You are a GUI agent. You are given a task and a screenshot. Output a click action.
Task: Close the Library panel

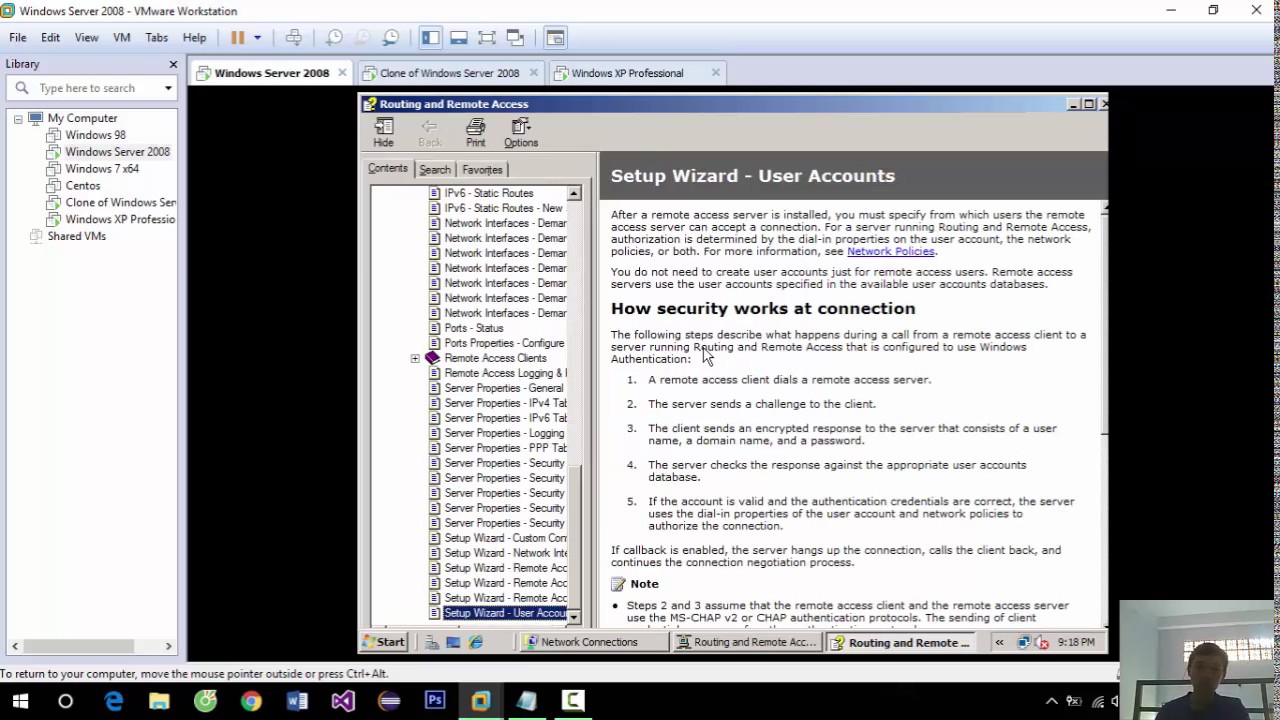[173, 64]
